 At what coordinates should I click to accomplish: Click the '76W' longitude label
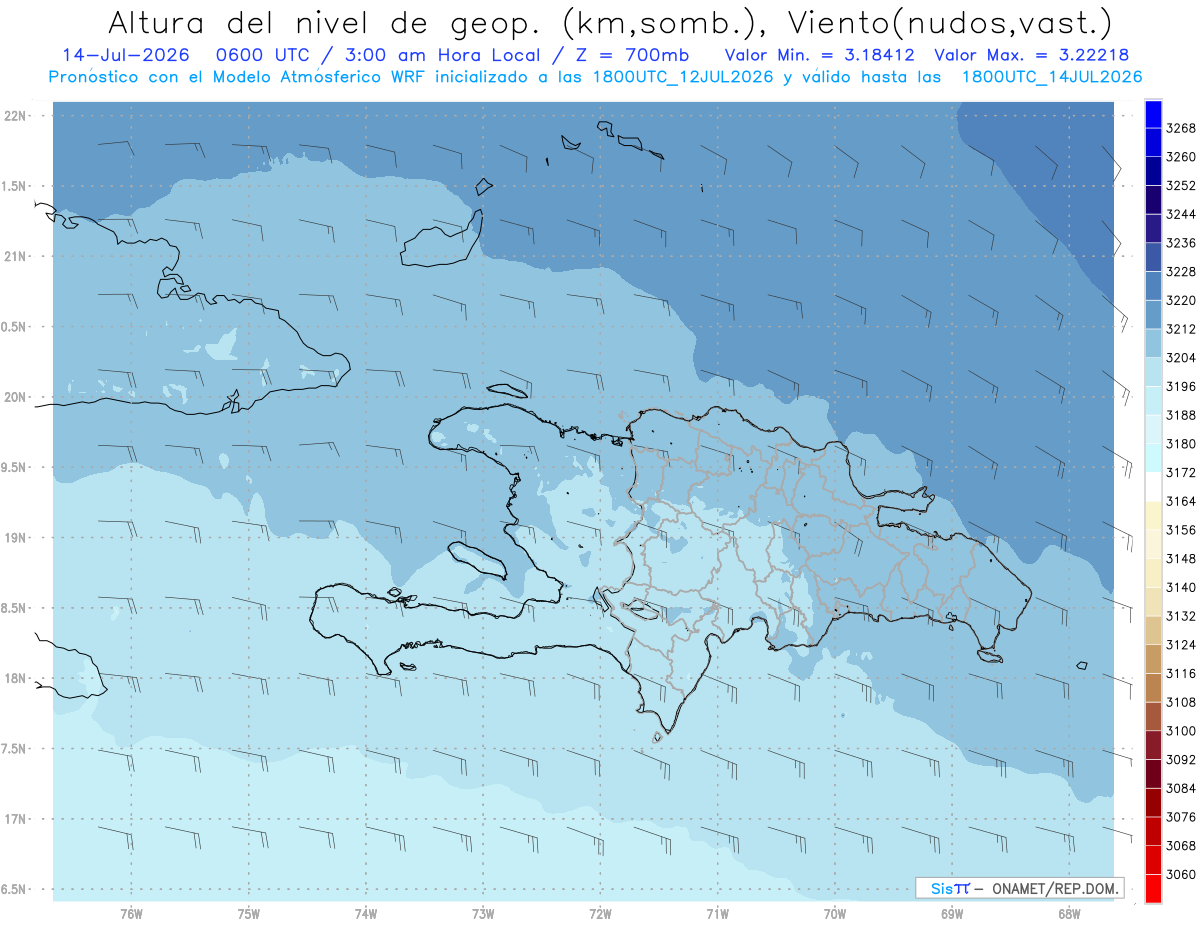(x=131, y=912)
